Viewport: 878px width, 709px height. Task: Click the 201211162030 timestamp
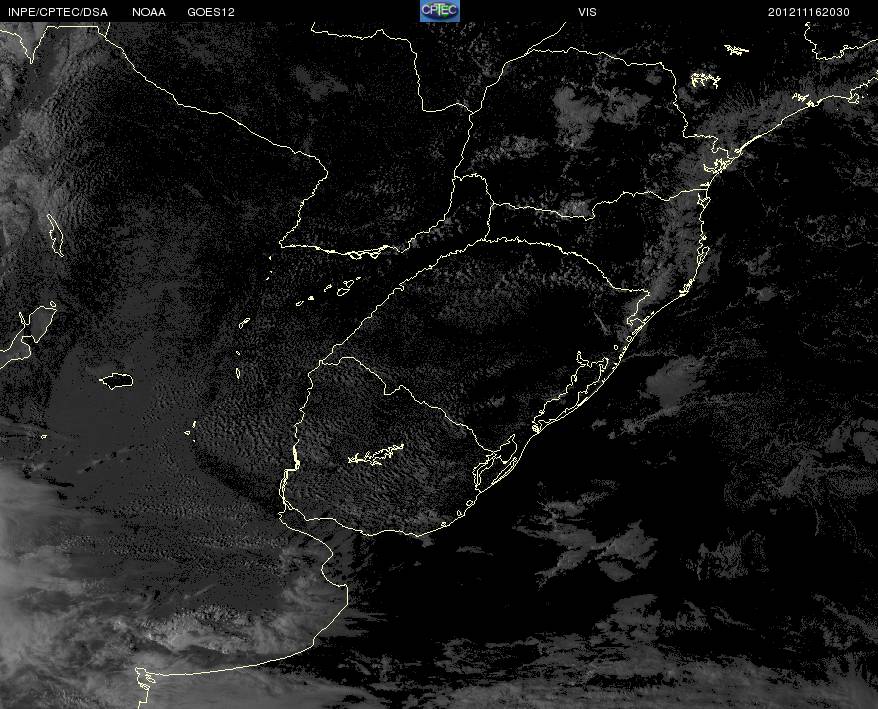click(x=809, y=12)
